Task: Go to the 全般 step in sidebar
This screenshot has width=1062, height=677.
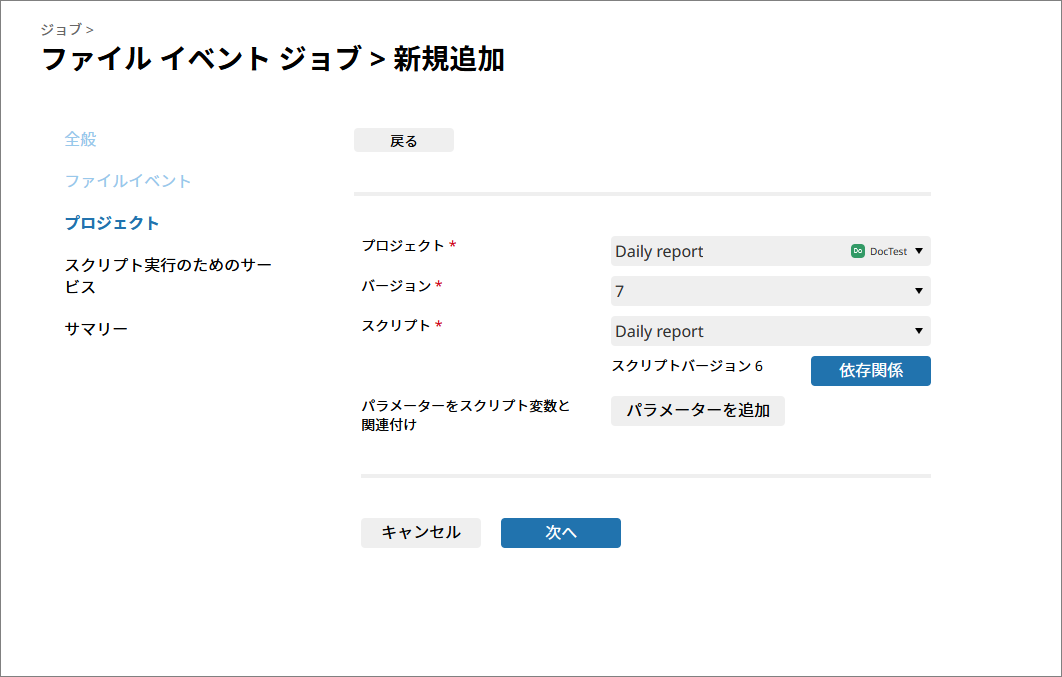Action: 81,139
